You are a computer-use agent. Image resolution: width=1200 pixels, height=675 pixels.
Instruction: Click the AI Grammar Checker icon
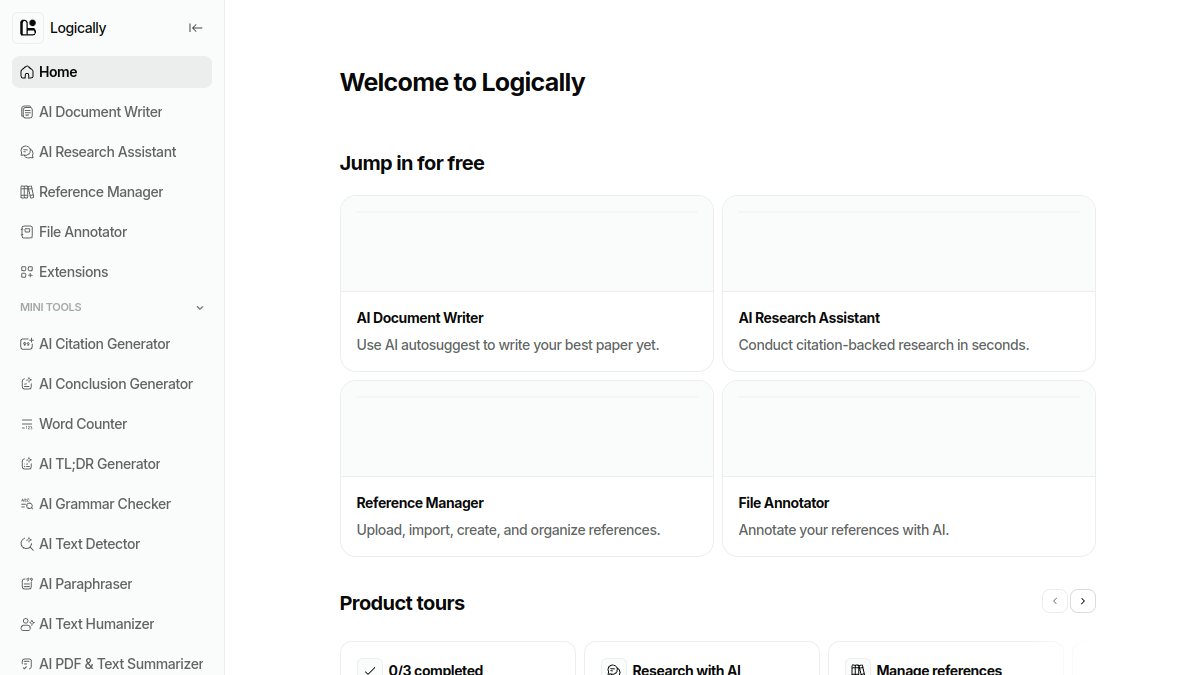tap(27, 504)
